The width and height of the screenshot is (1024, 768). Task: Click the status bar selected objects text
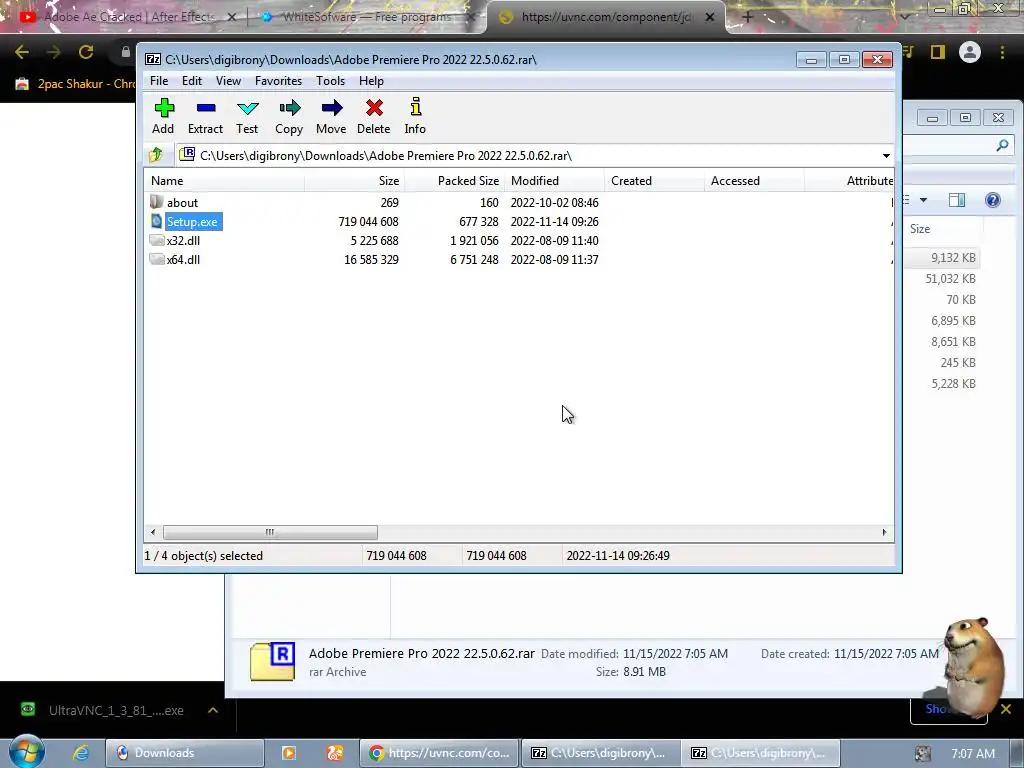(204, 556)
